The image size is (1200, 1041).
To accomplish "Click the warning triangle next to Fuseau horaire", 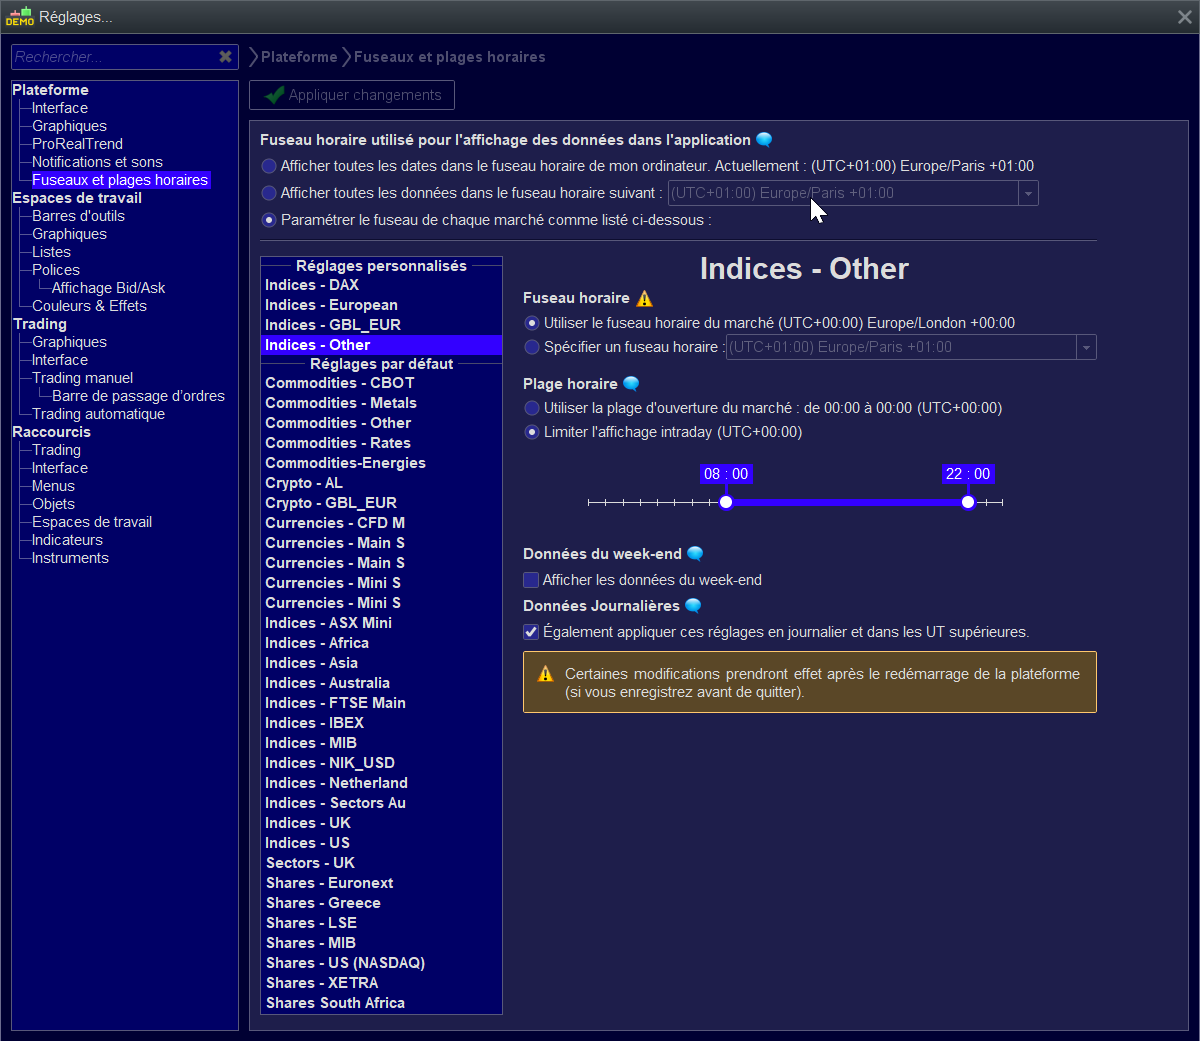I will tap(645, 298).
